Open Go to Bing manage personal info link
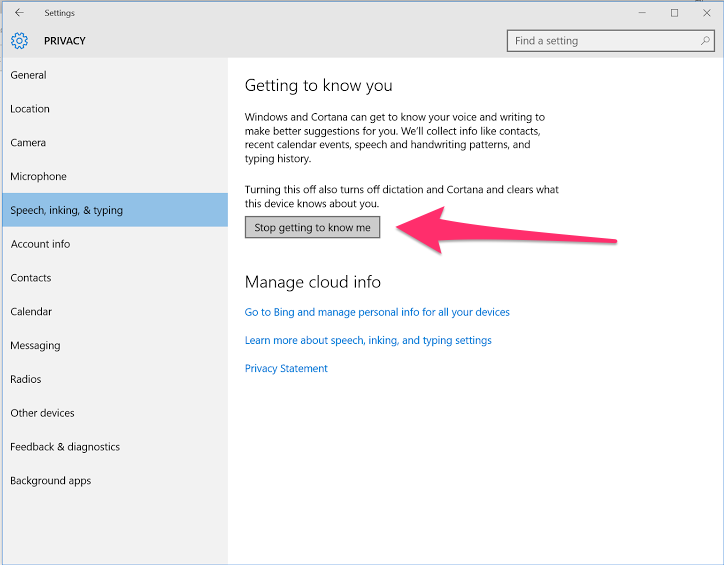 (x=377, y=312)
